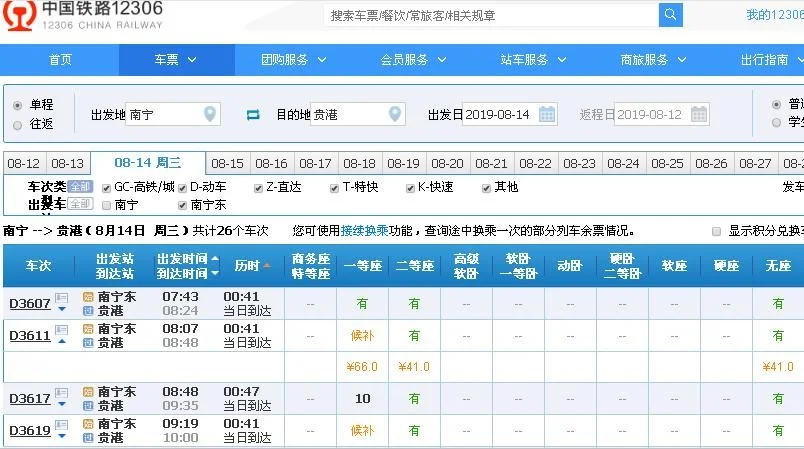Screen dimensions: 804x449
Task: Open train D3619 link
Action: tap(30, 431)
